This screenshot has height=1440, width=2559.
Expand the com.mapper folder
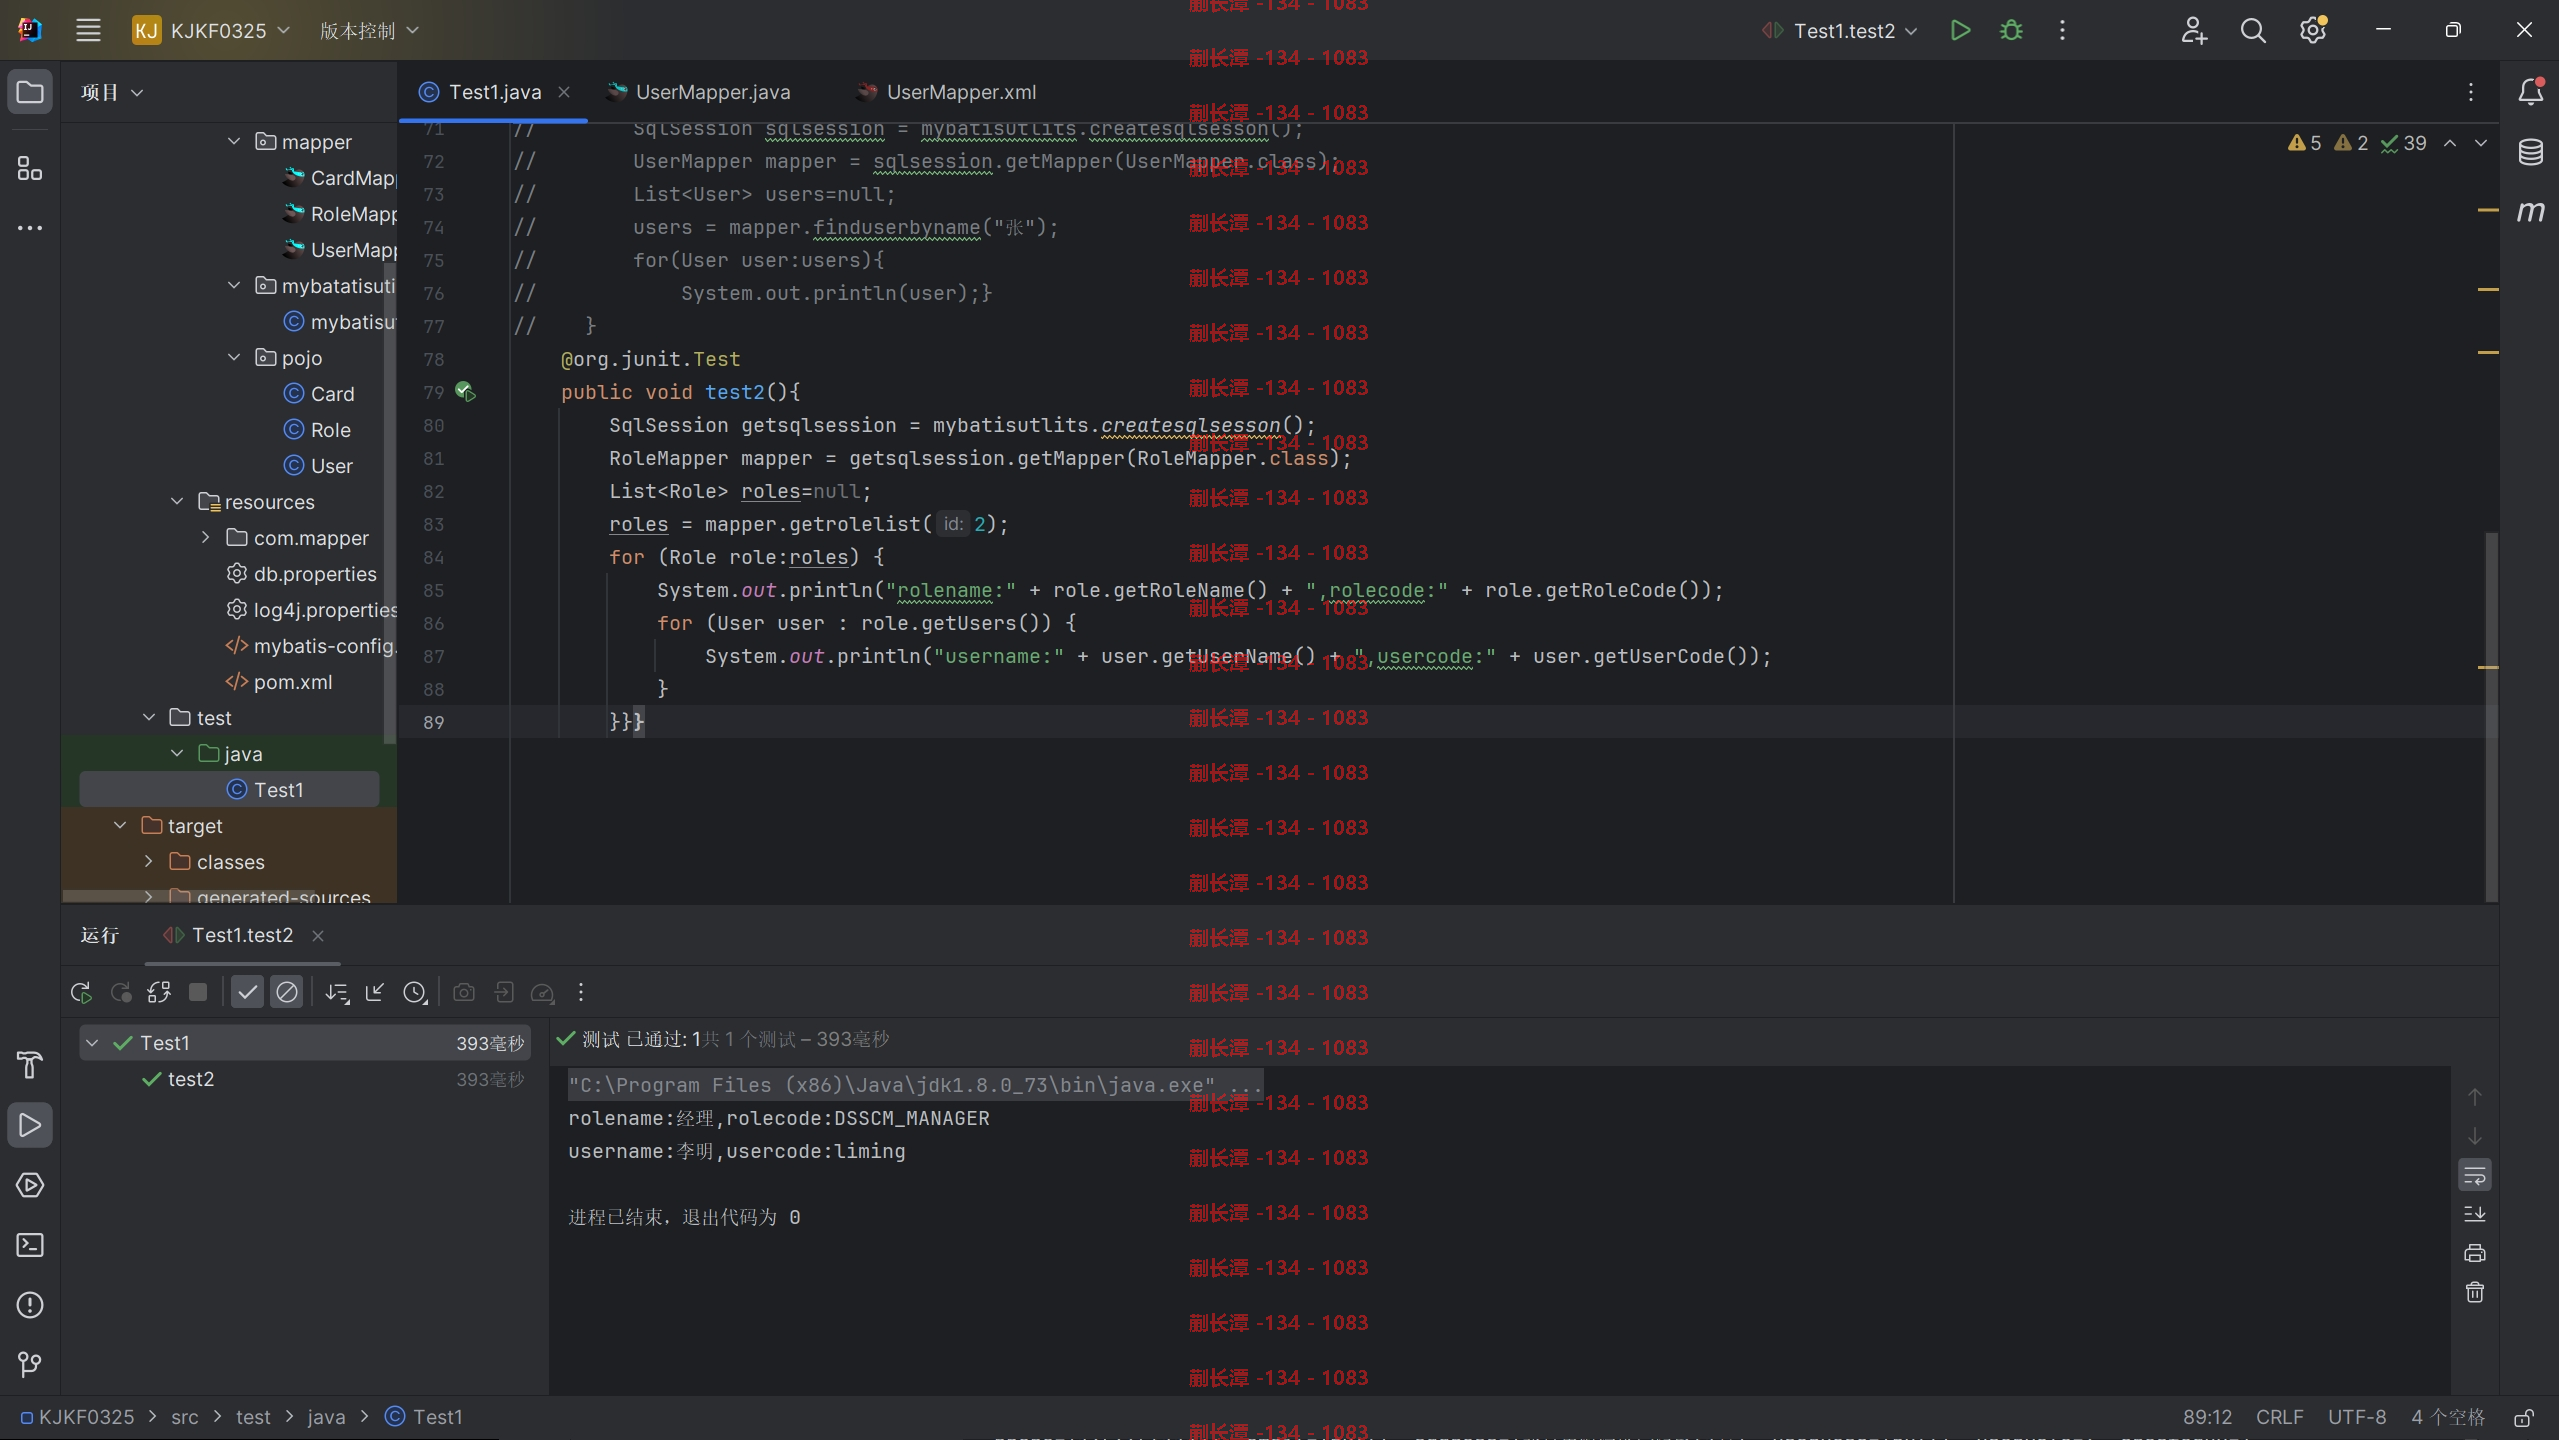(206, 538)
